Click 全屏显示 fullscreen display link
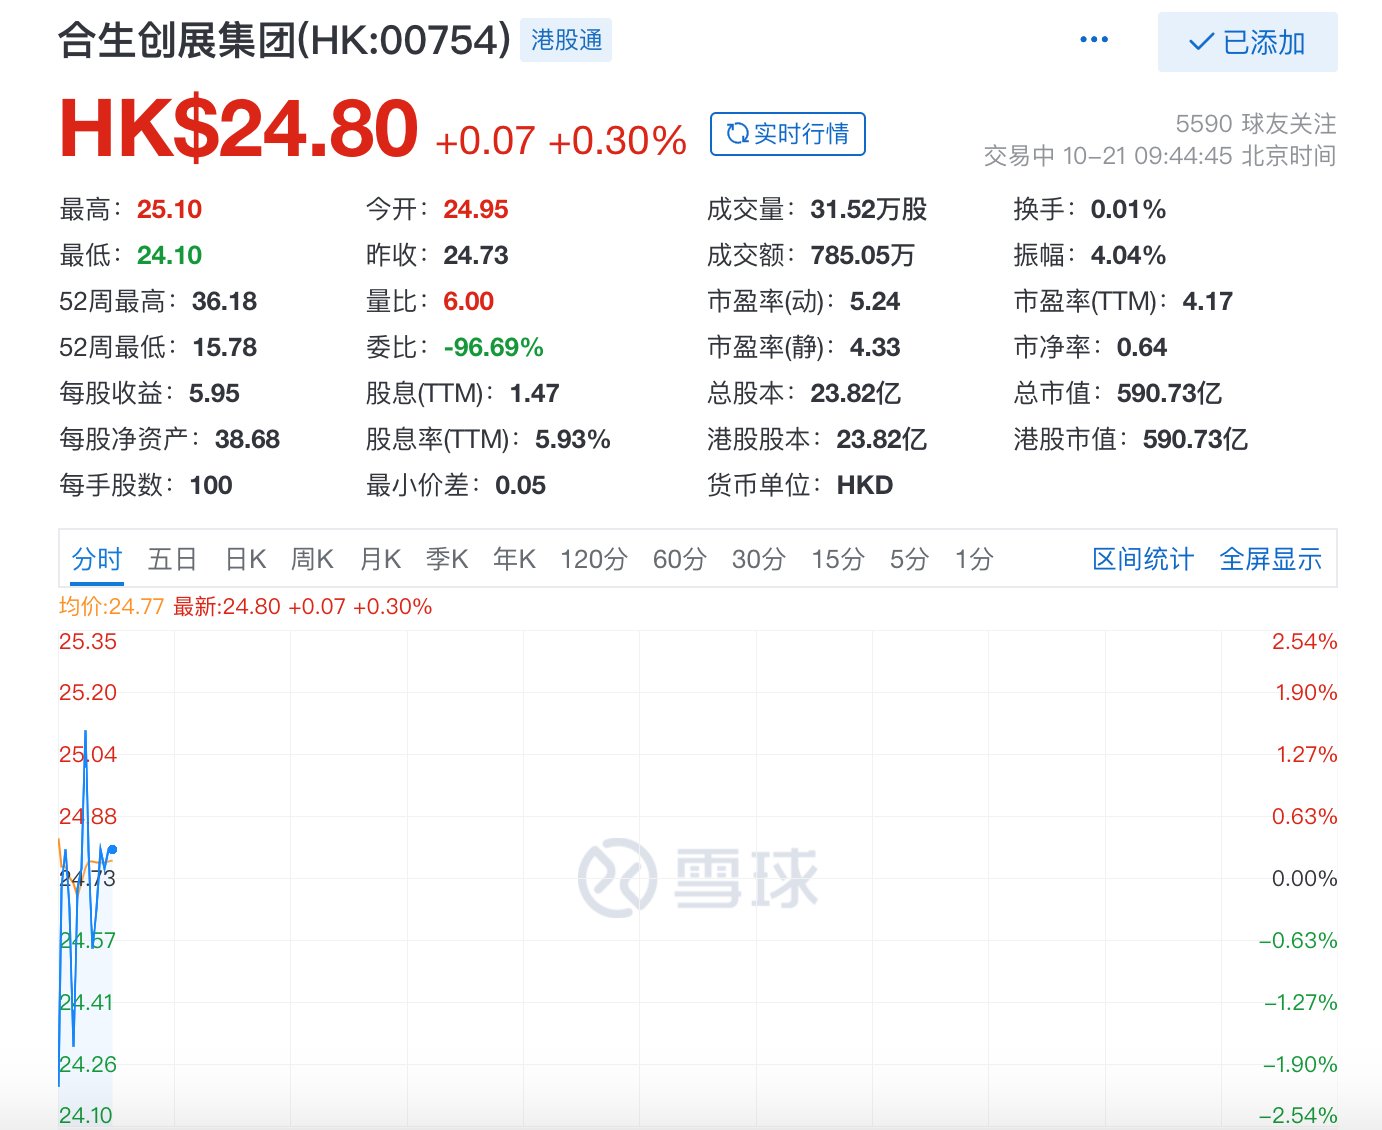Image resolution: width=1382 pixels, height=1130 pixels. (x=1271, y=559)
